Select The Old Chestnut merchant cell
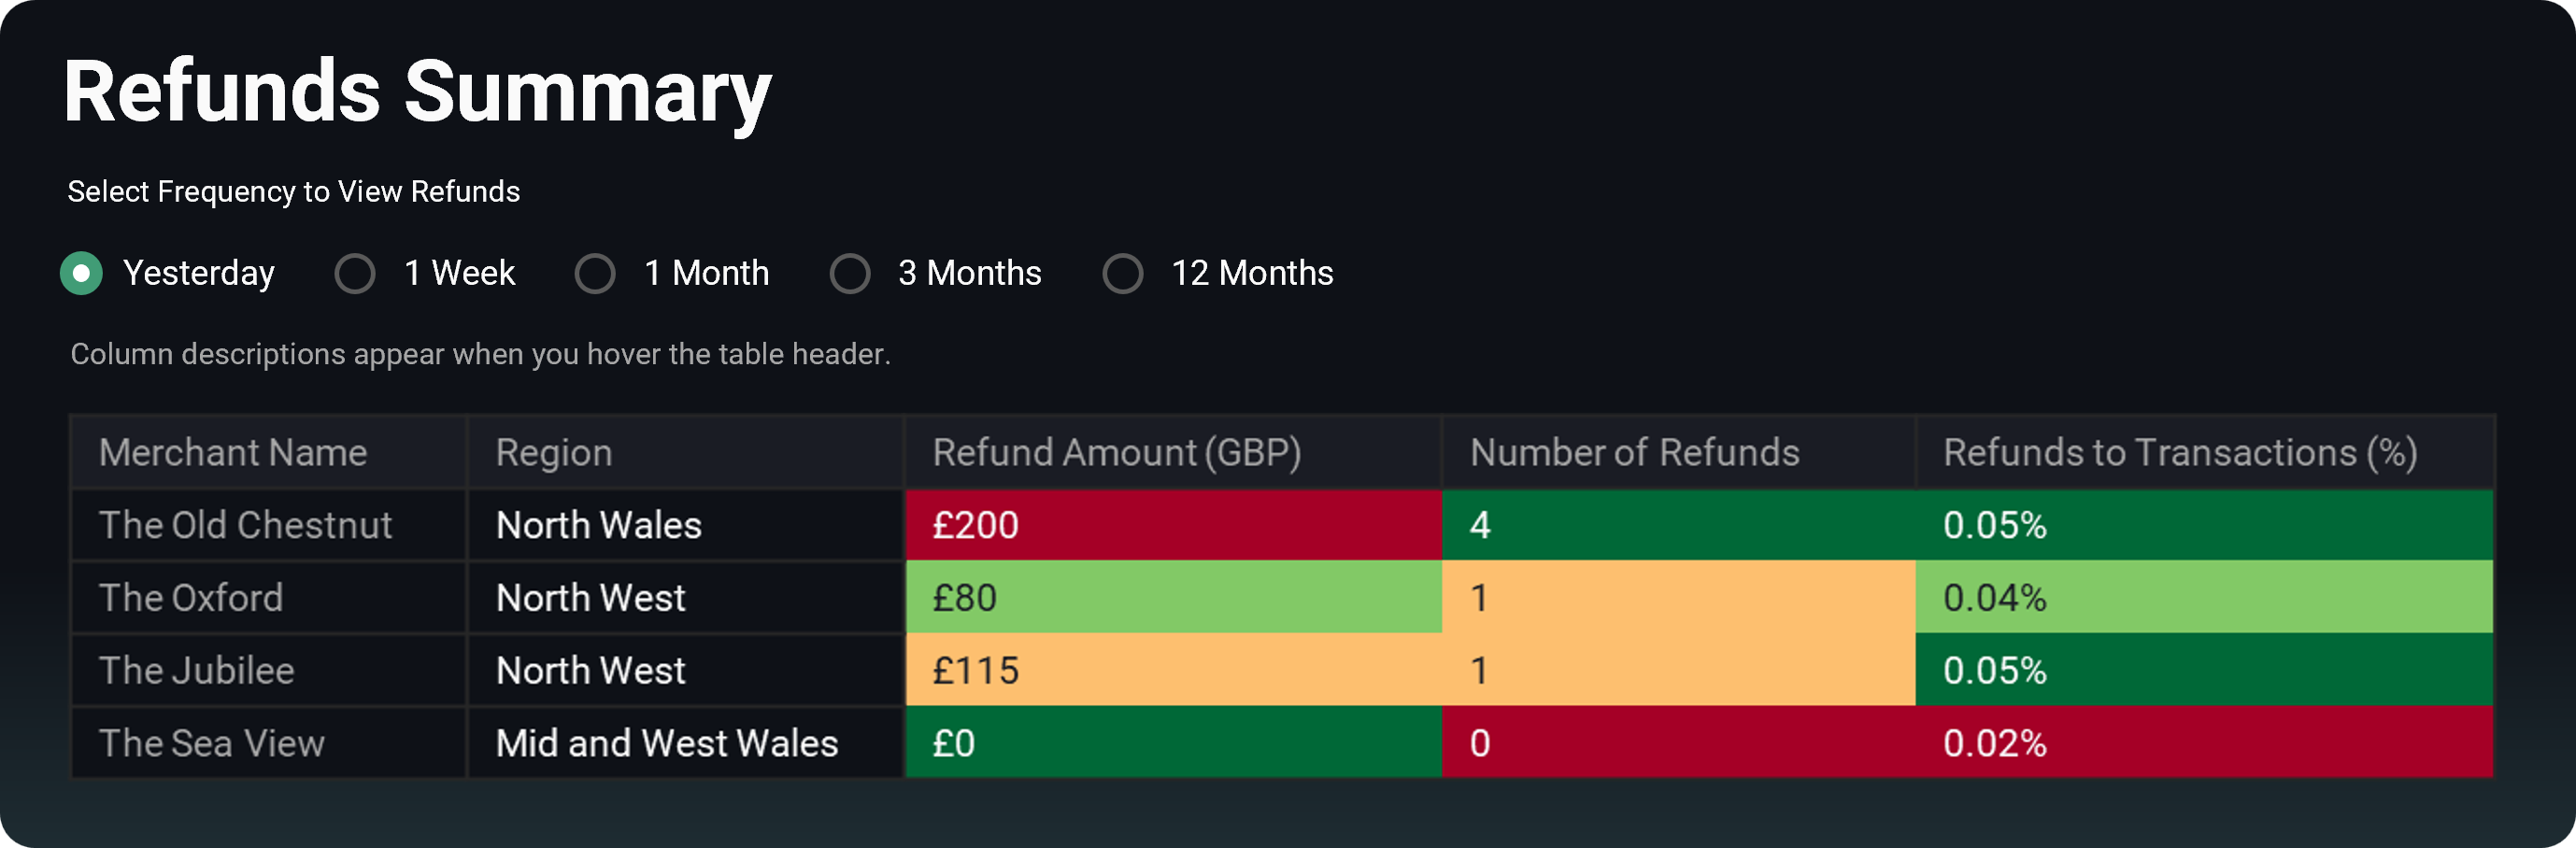The image size is (2576, 848). coord(245,525)
